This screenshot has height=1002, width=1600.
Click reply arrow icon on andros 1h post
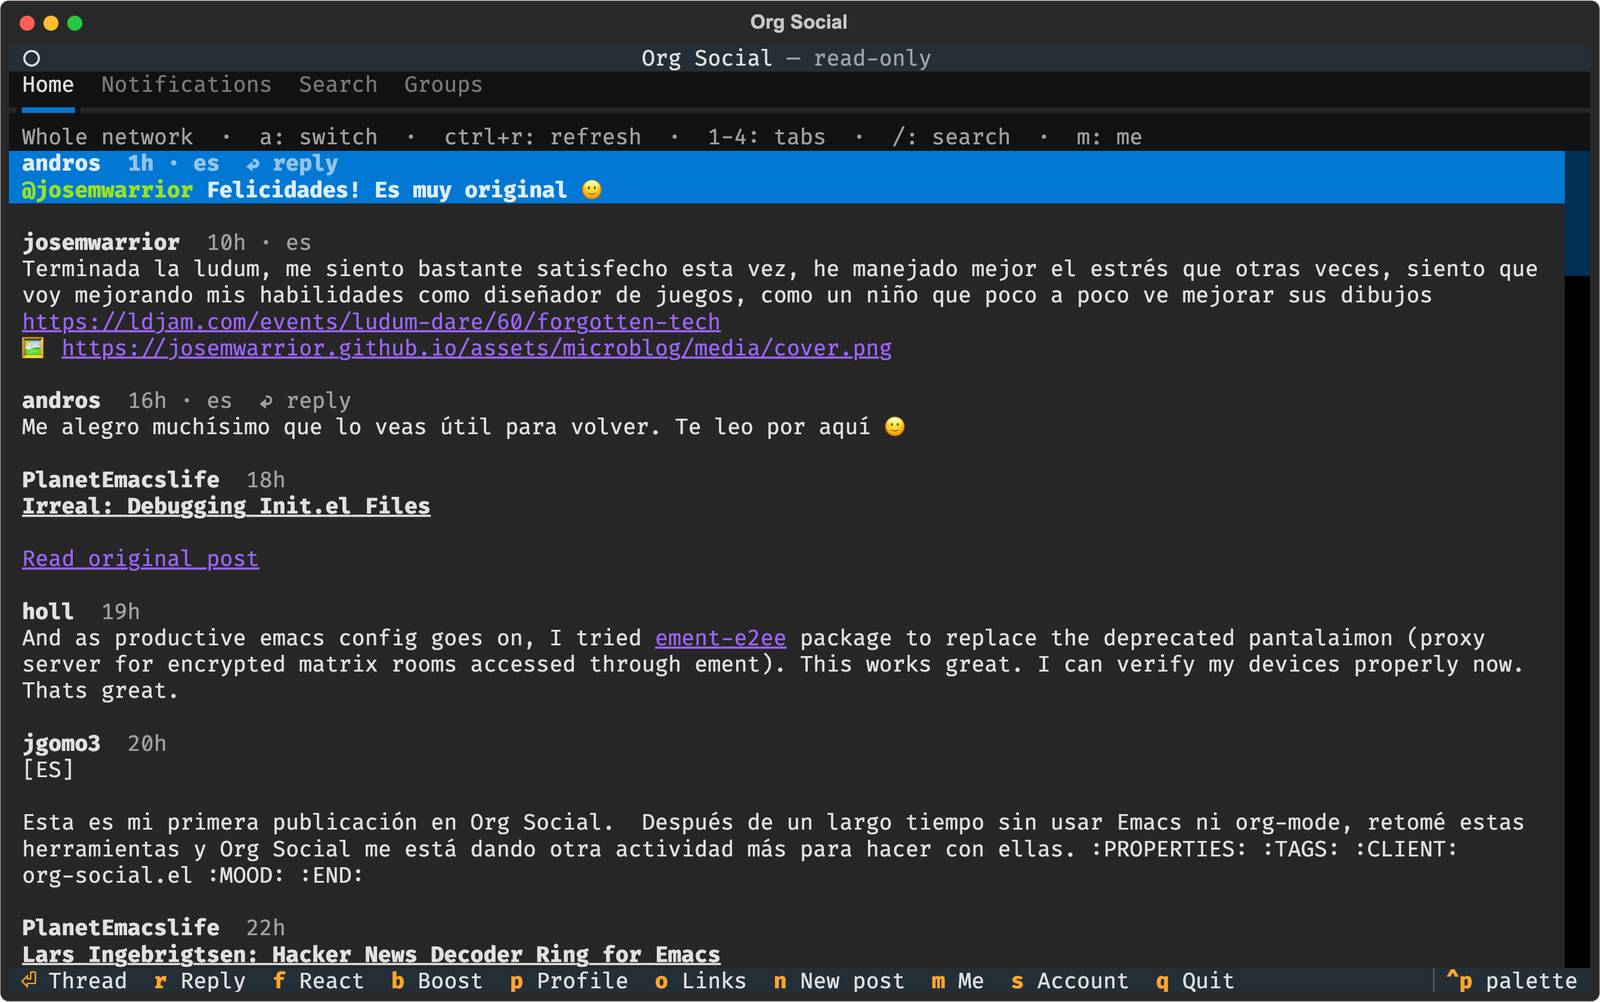coord(253,164)
